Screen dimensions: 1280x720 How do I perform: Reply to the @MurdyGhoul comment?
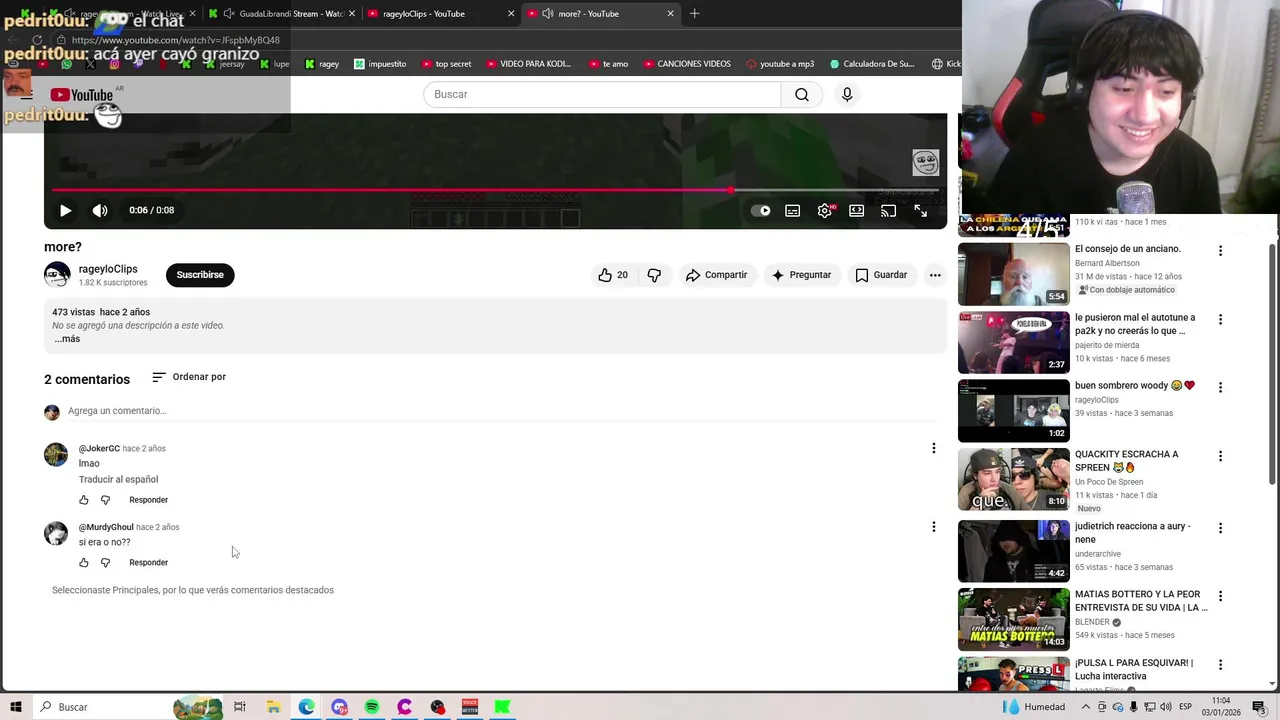(x=148, y=563)
